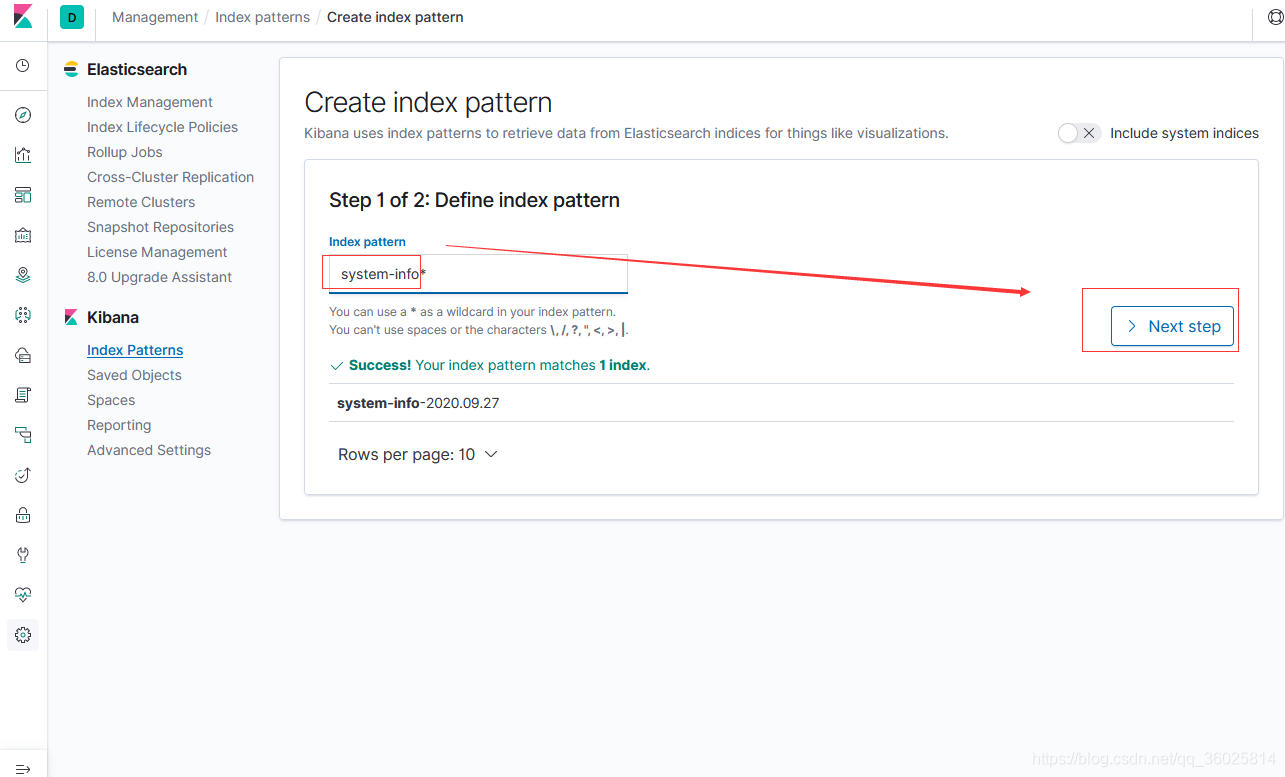Open the Uptime monitoring icon
This screenshot has width=1285, height=777.
click(x=22, y=475)
